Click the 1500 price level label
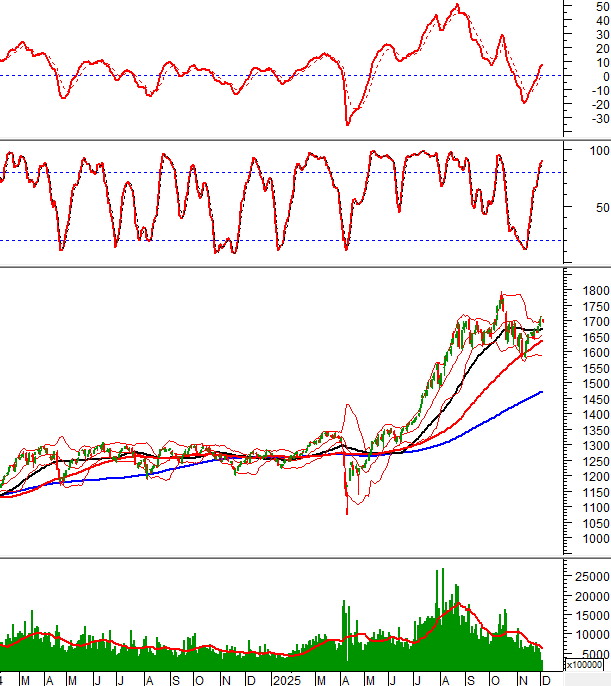Viewport: 611px width, 686px height. pyautogui.click(x=592, y=384)
